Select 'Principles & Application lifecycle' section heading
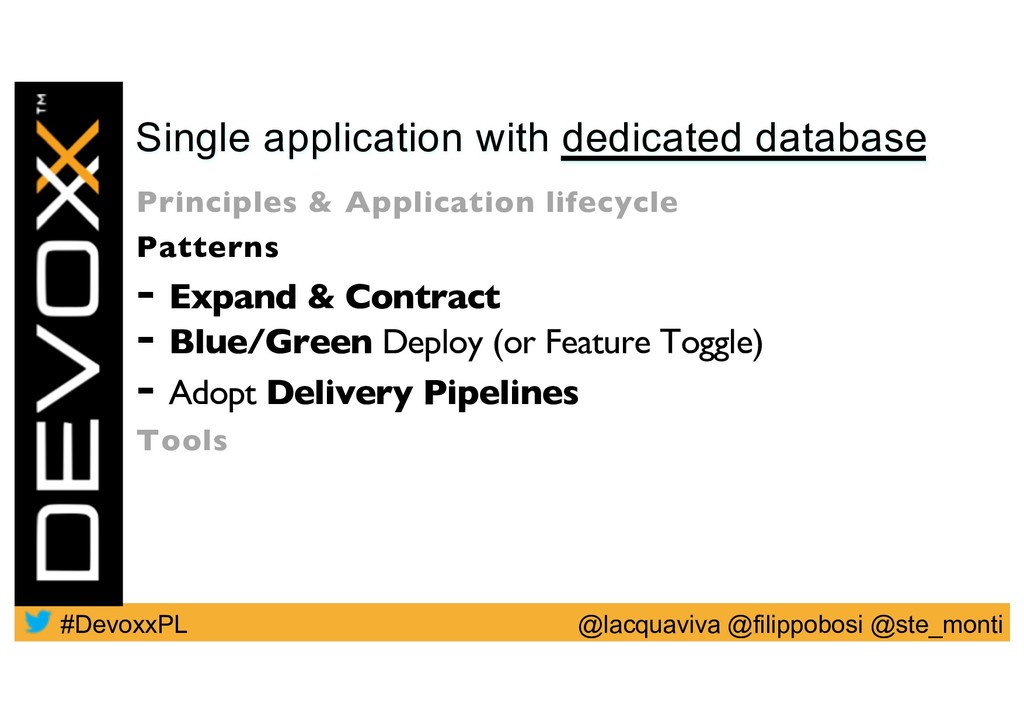Image resolution: width=1024 pixels, height=724 pixels. click(x=406, y=203)
